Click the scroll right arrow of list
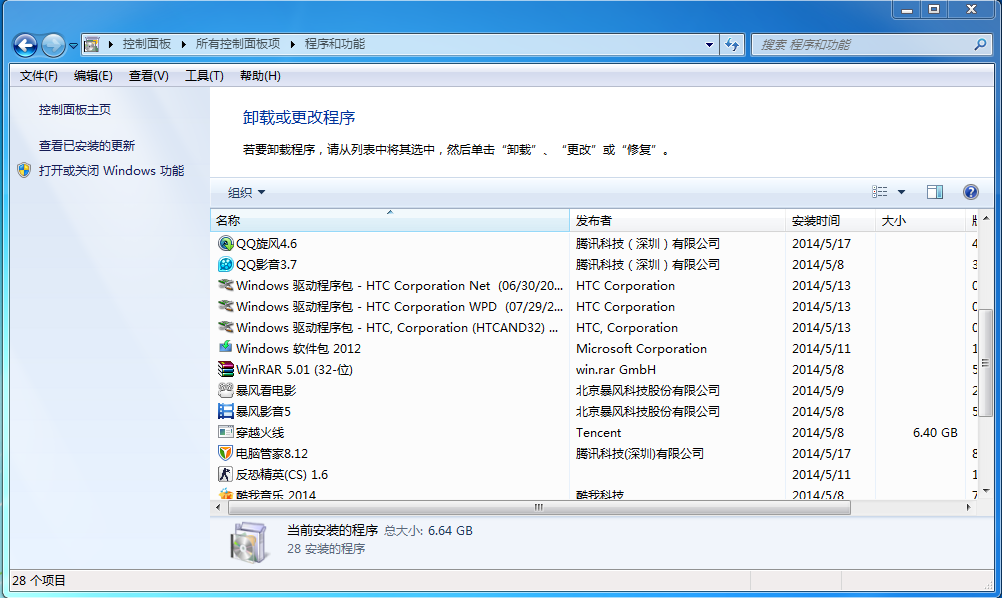The width and height of the screenshot is (1002, 598). 969,507
